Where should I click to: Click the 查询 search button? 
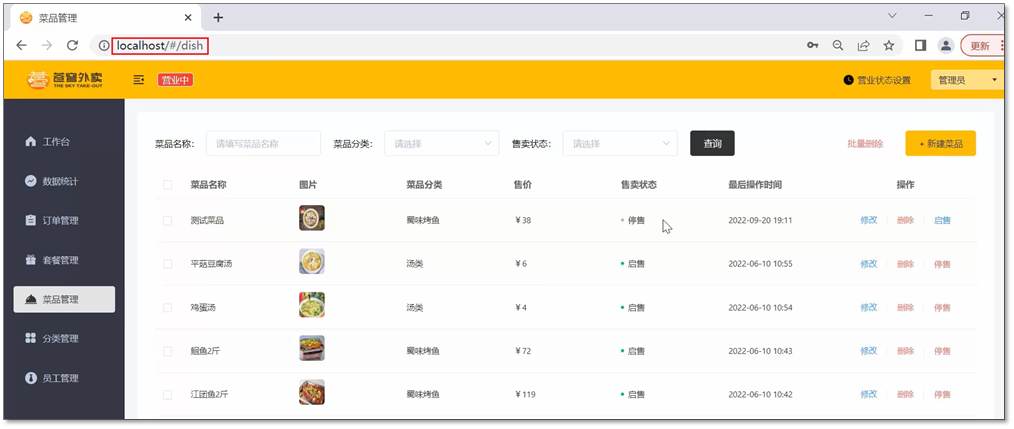pyautogui.click(x=712, y=144)
